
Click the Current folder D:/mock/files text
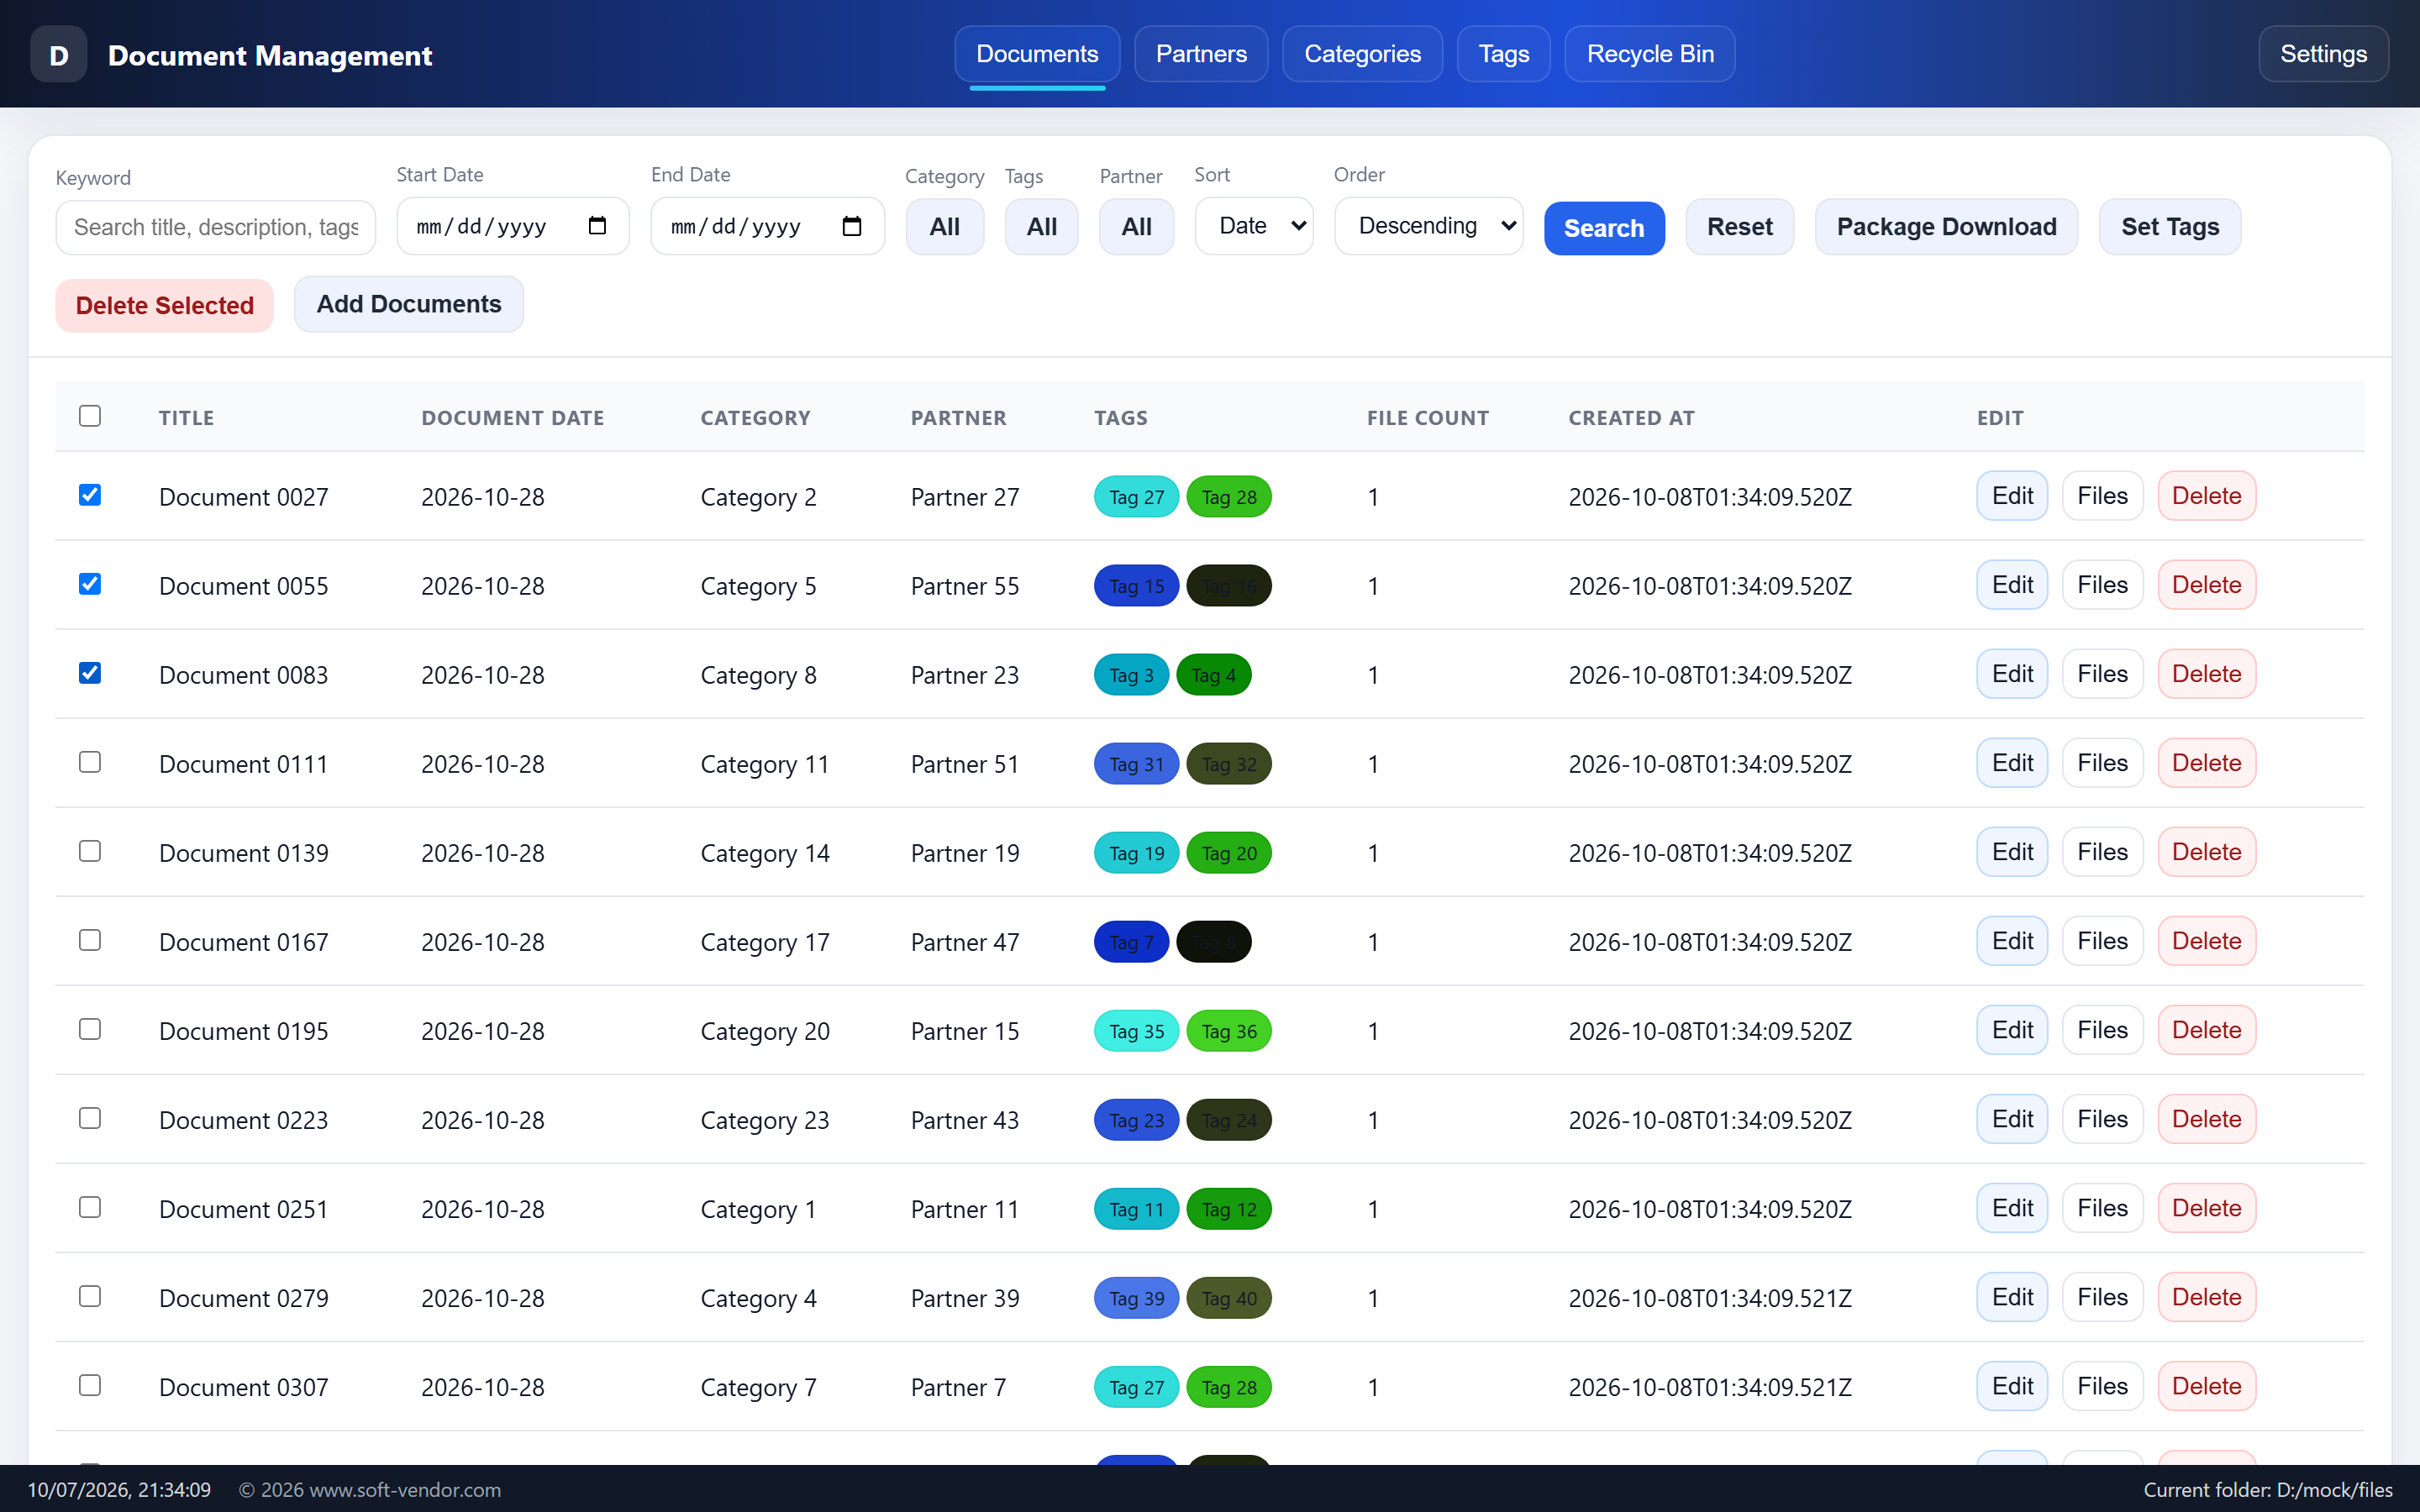pyautogui.click(x=2268, y=1490)
